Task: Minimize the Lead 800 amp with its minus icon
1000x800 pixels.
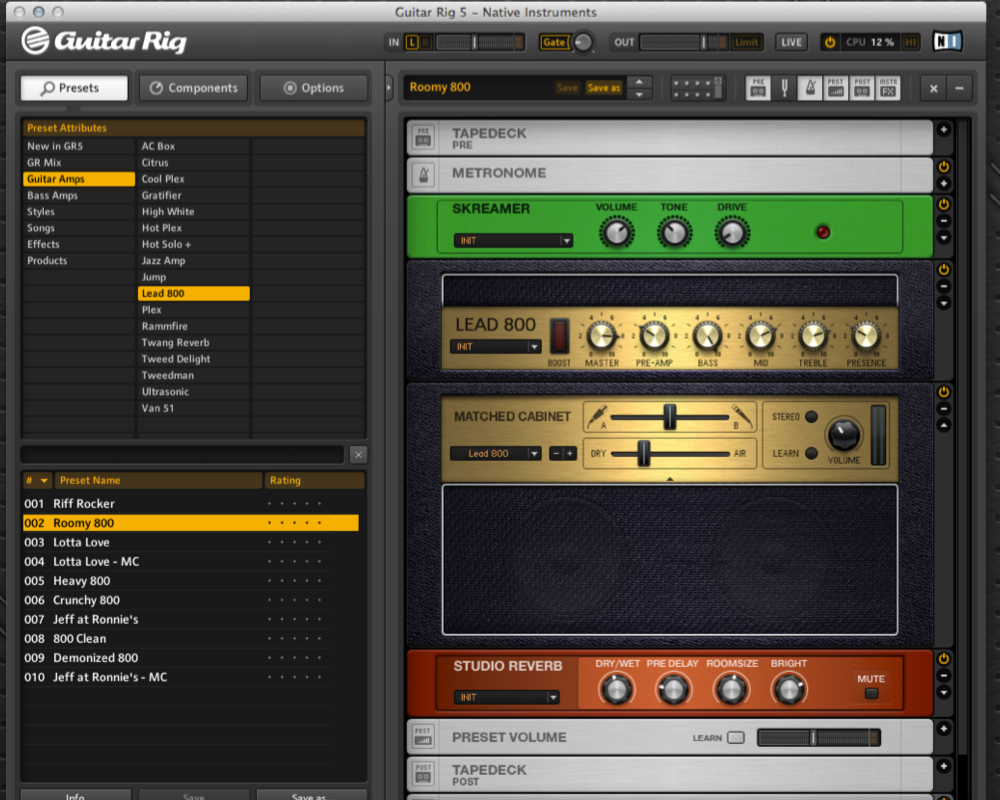Action: (944, 286)
